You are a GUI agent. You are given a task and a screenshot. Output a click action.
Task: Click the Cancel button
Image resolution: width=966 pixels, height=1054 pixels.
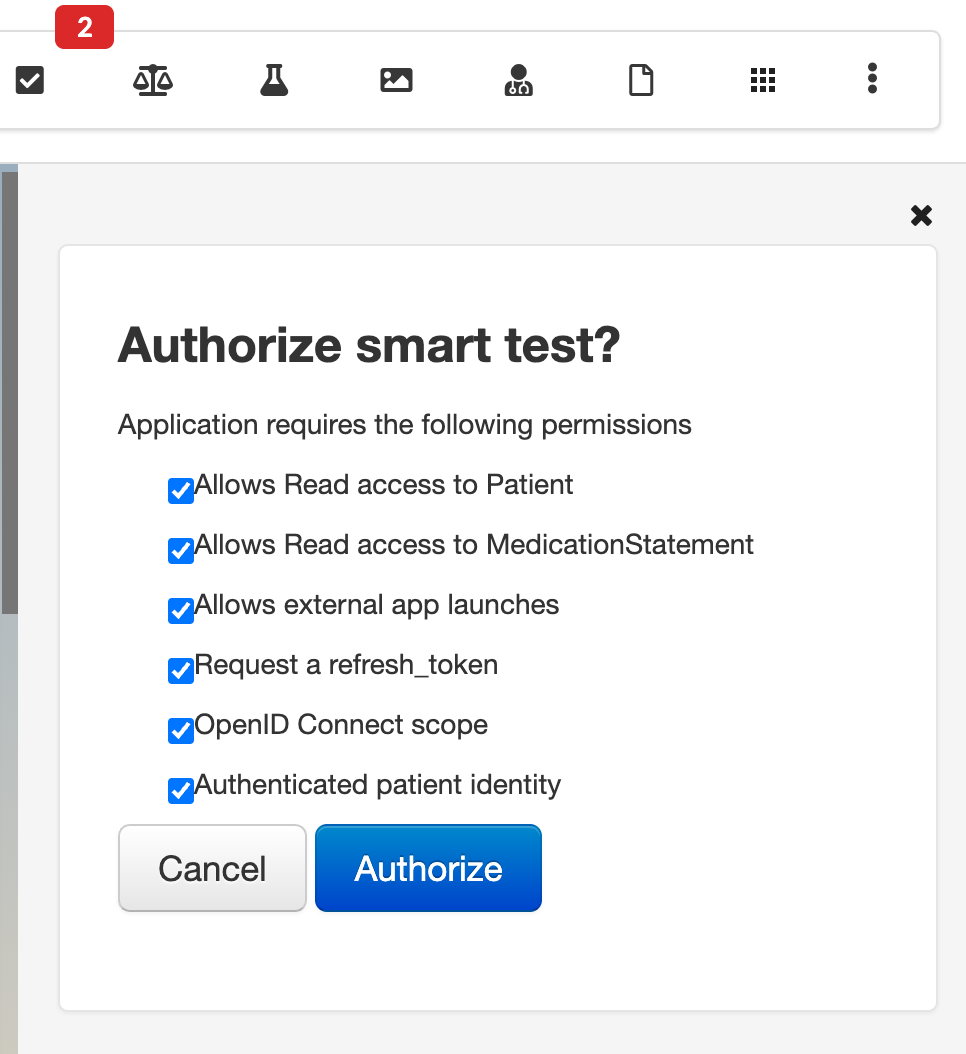(x=212, y=868)
